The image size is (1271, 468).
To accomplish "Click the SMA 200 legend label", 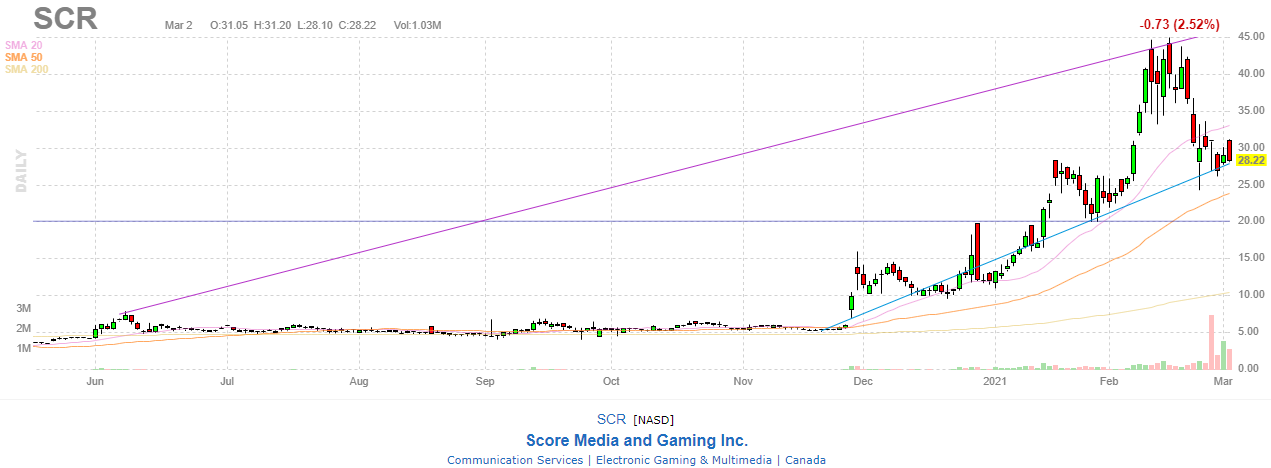I will click(x=26, y=69).
